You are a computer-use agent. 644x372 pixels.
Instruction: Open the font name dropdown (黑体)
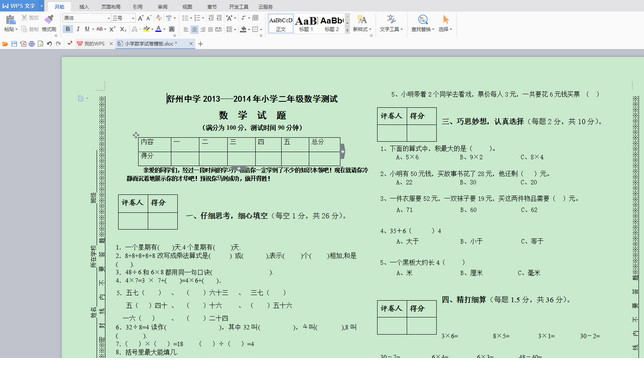coord(109,18)
